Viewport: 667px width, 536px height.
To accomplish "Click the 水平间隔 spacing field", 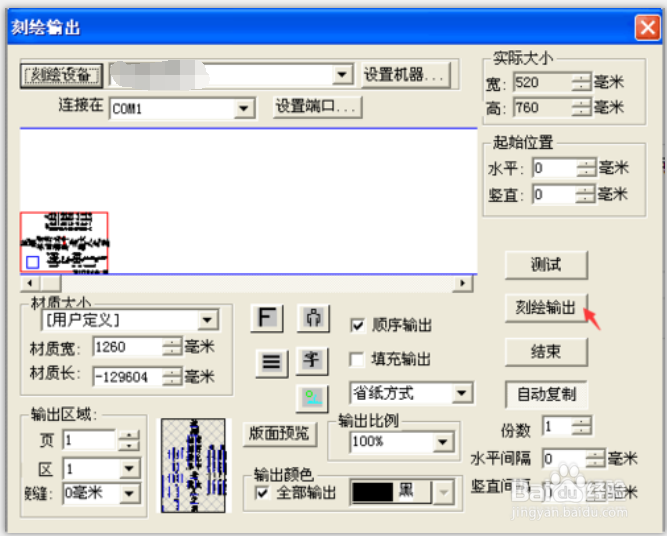I will pyautogui.click(x=564, y=459).
